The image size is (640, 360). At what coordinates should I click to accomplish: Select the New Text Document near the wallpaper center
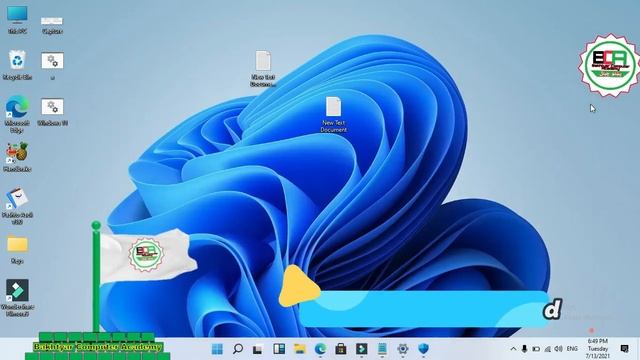[333, 115]
